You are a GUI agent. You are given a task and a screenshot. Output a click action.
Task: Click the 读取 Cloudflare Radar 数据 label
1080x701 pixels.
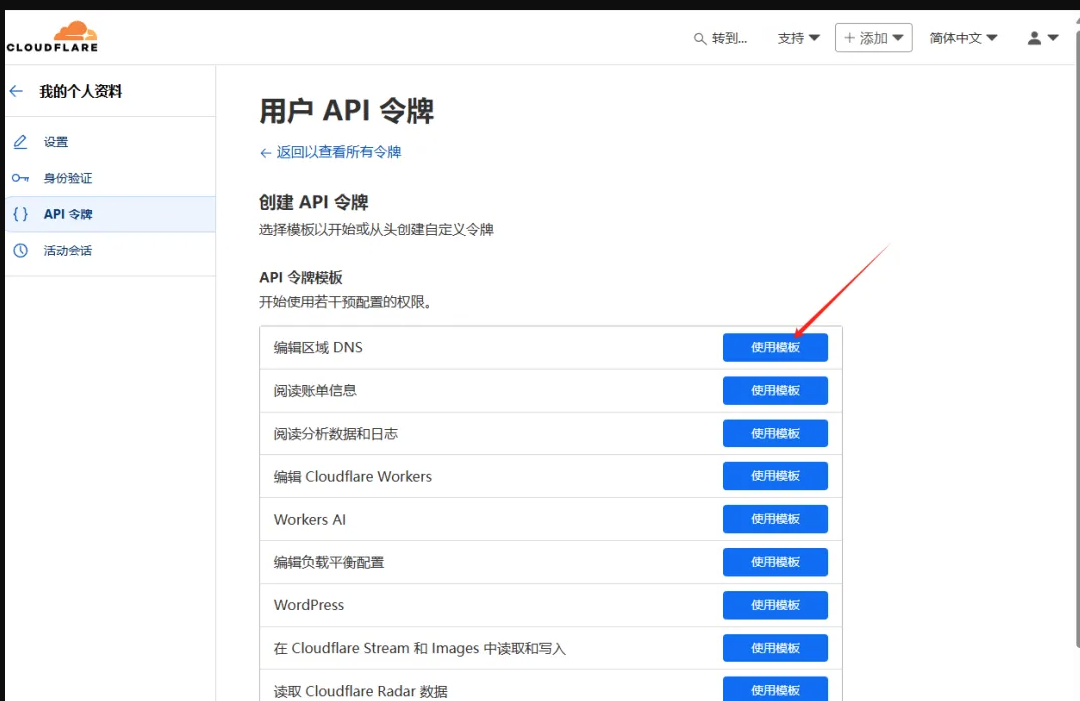(360, 691)
